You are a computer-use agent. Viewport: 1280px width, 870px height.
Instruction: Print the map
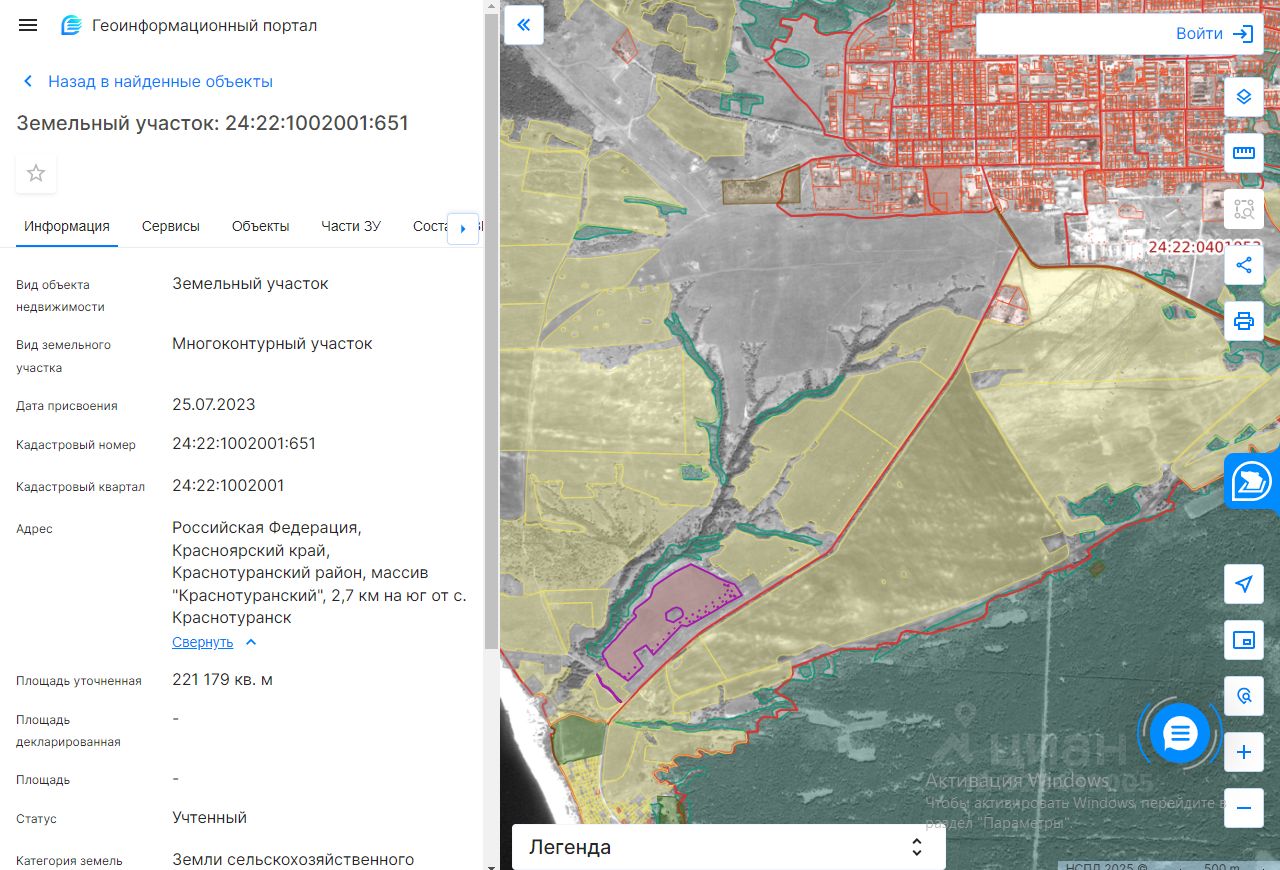pos(1244,321)
